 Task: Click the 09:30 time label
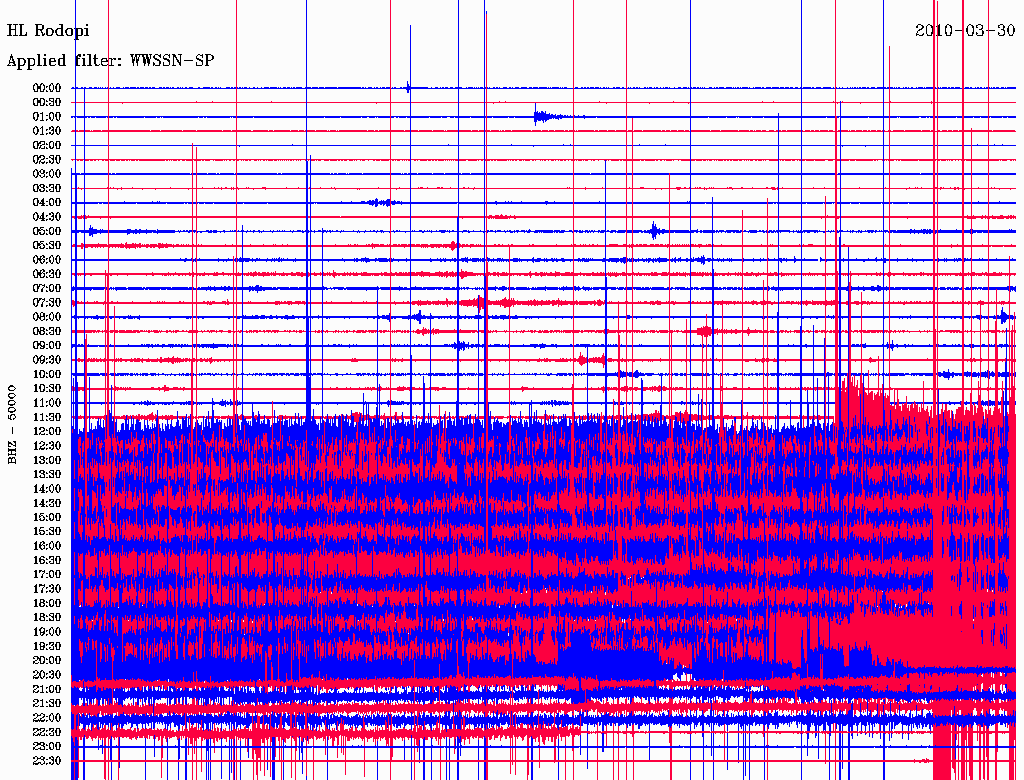point(47,360)
